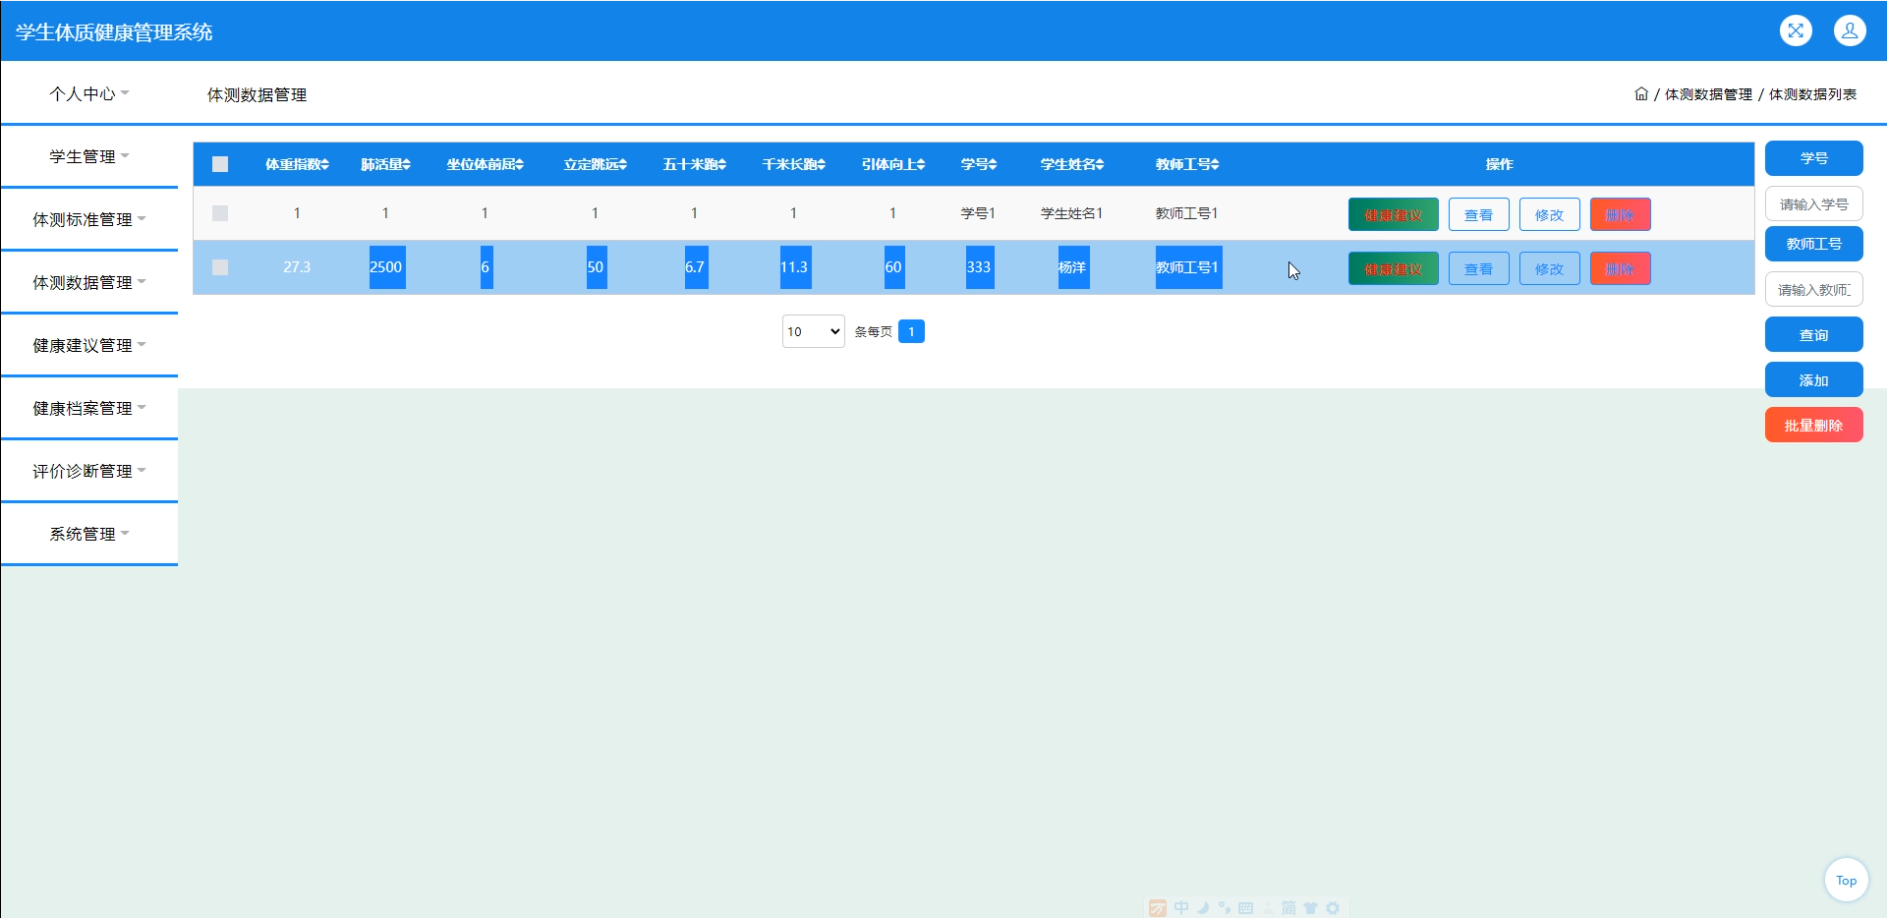The height and width of the screenshot is (918, 1887).
Task: Click the 杨洋 name cell
Action: pyautogui.click(x=1072, y=267)
